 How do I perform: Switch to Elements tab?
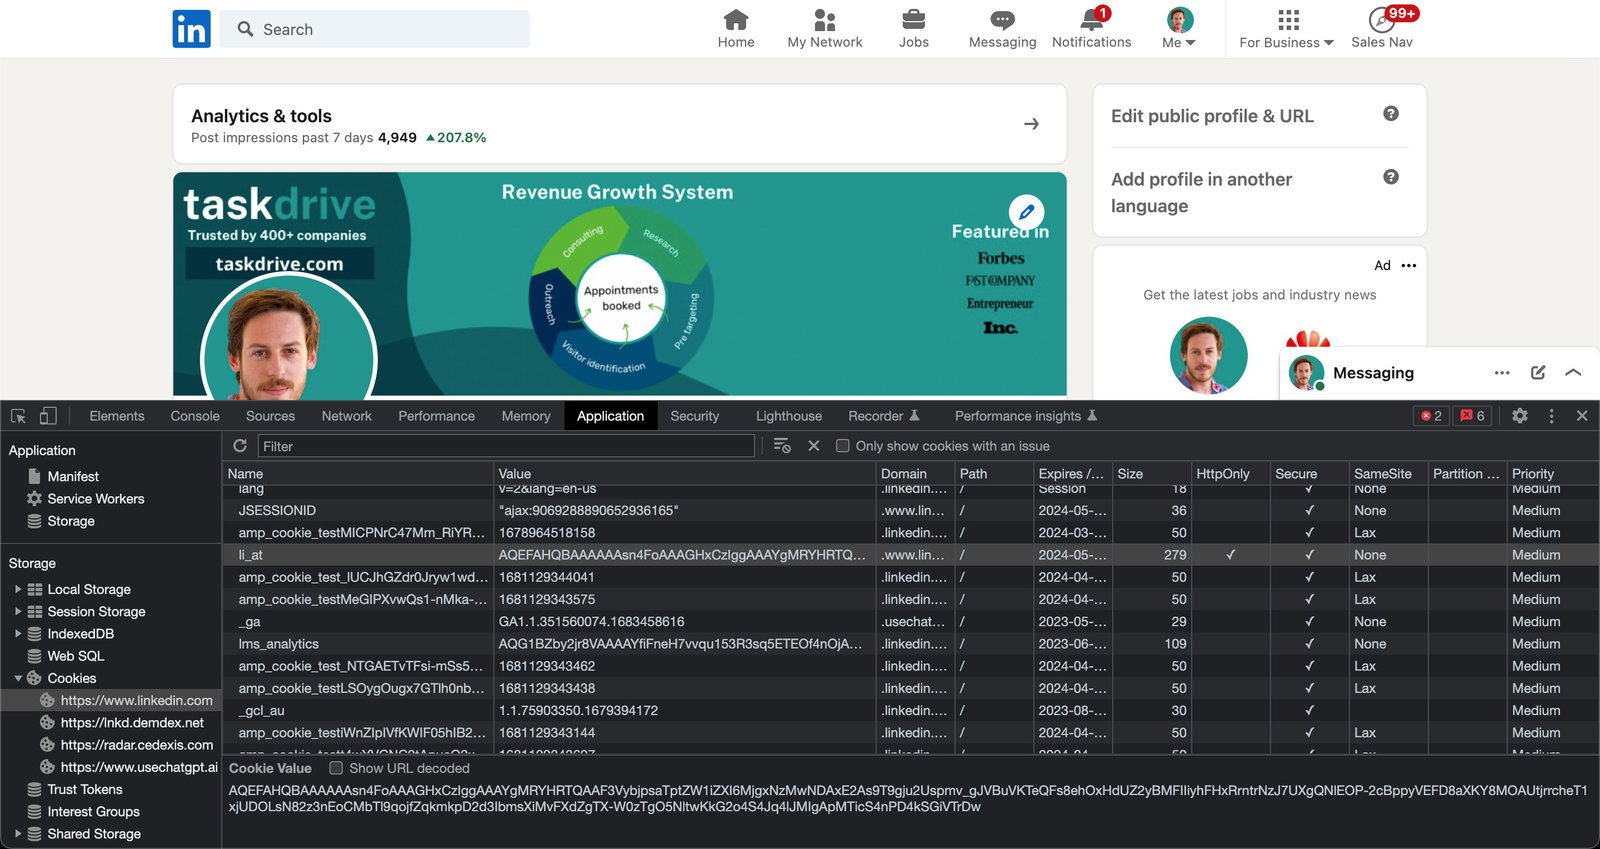[117, 416]
